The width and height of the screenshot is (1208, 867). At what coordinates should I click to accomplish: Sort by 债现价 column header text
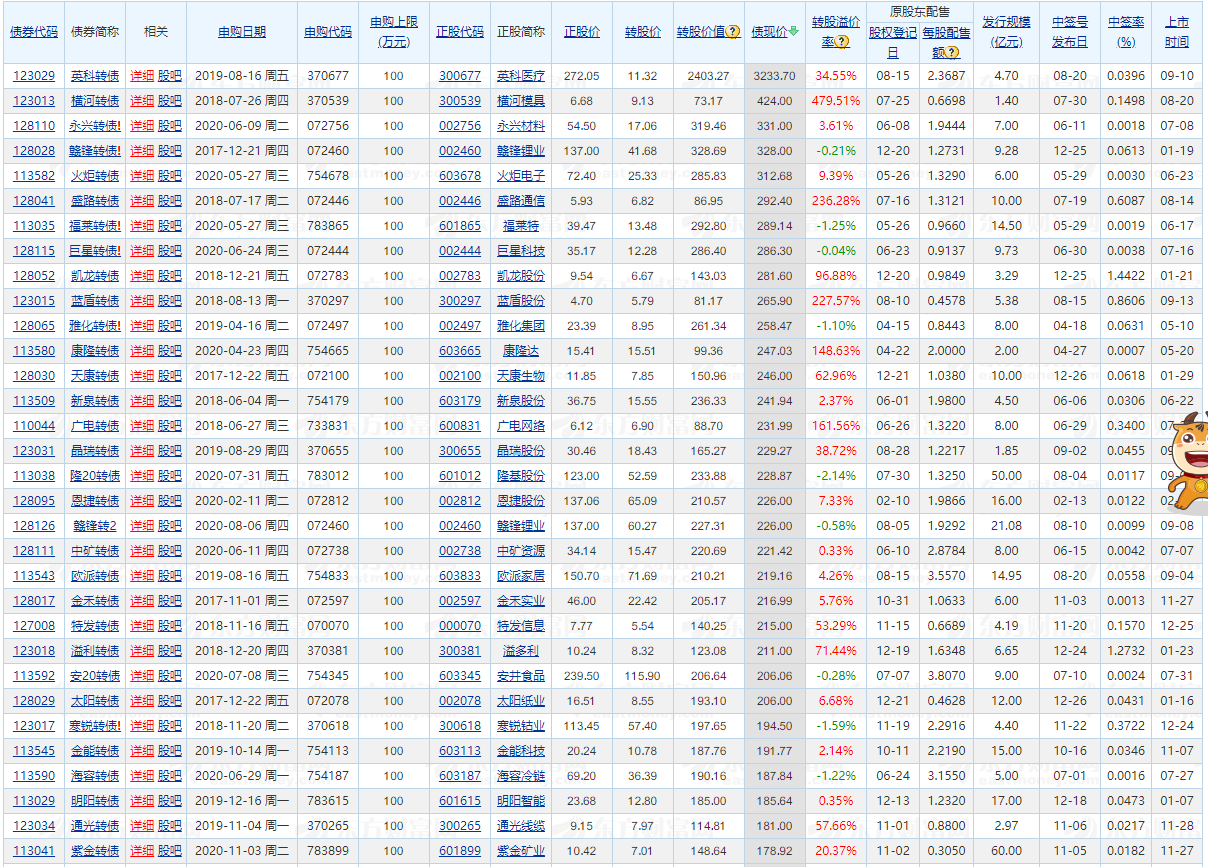pos(769,32)
